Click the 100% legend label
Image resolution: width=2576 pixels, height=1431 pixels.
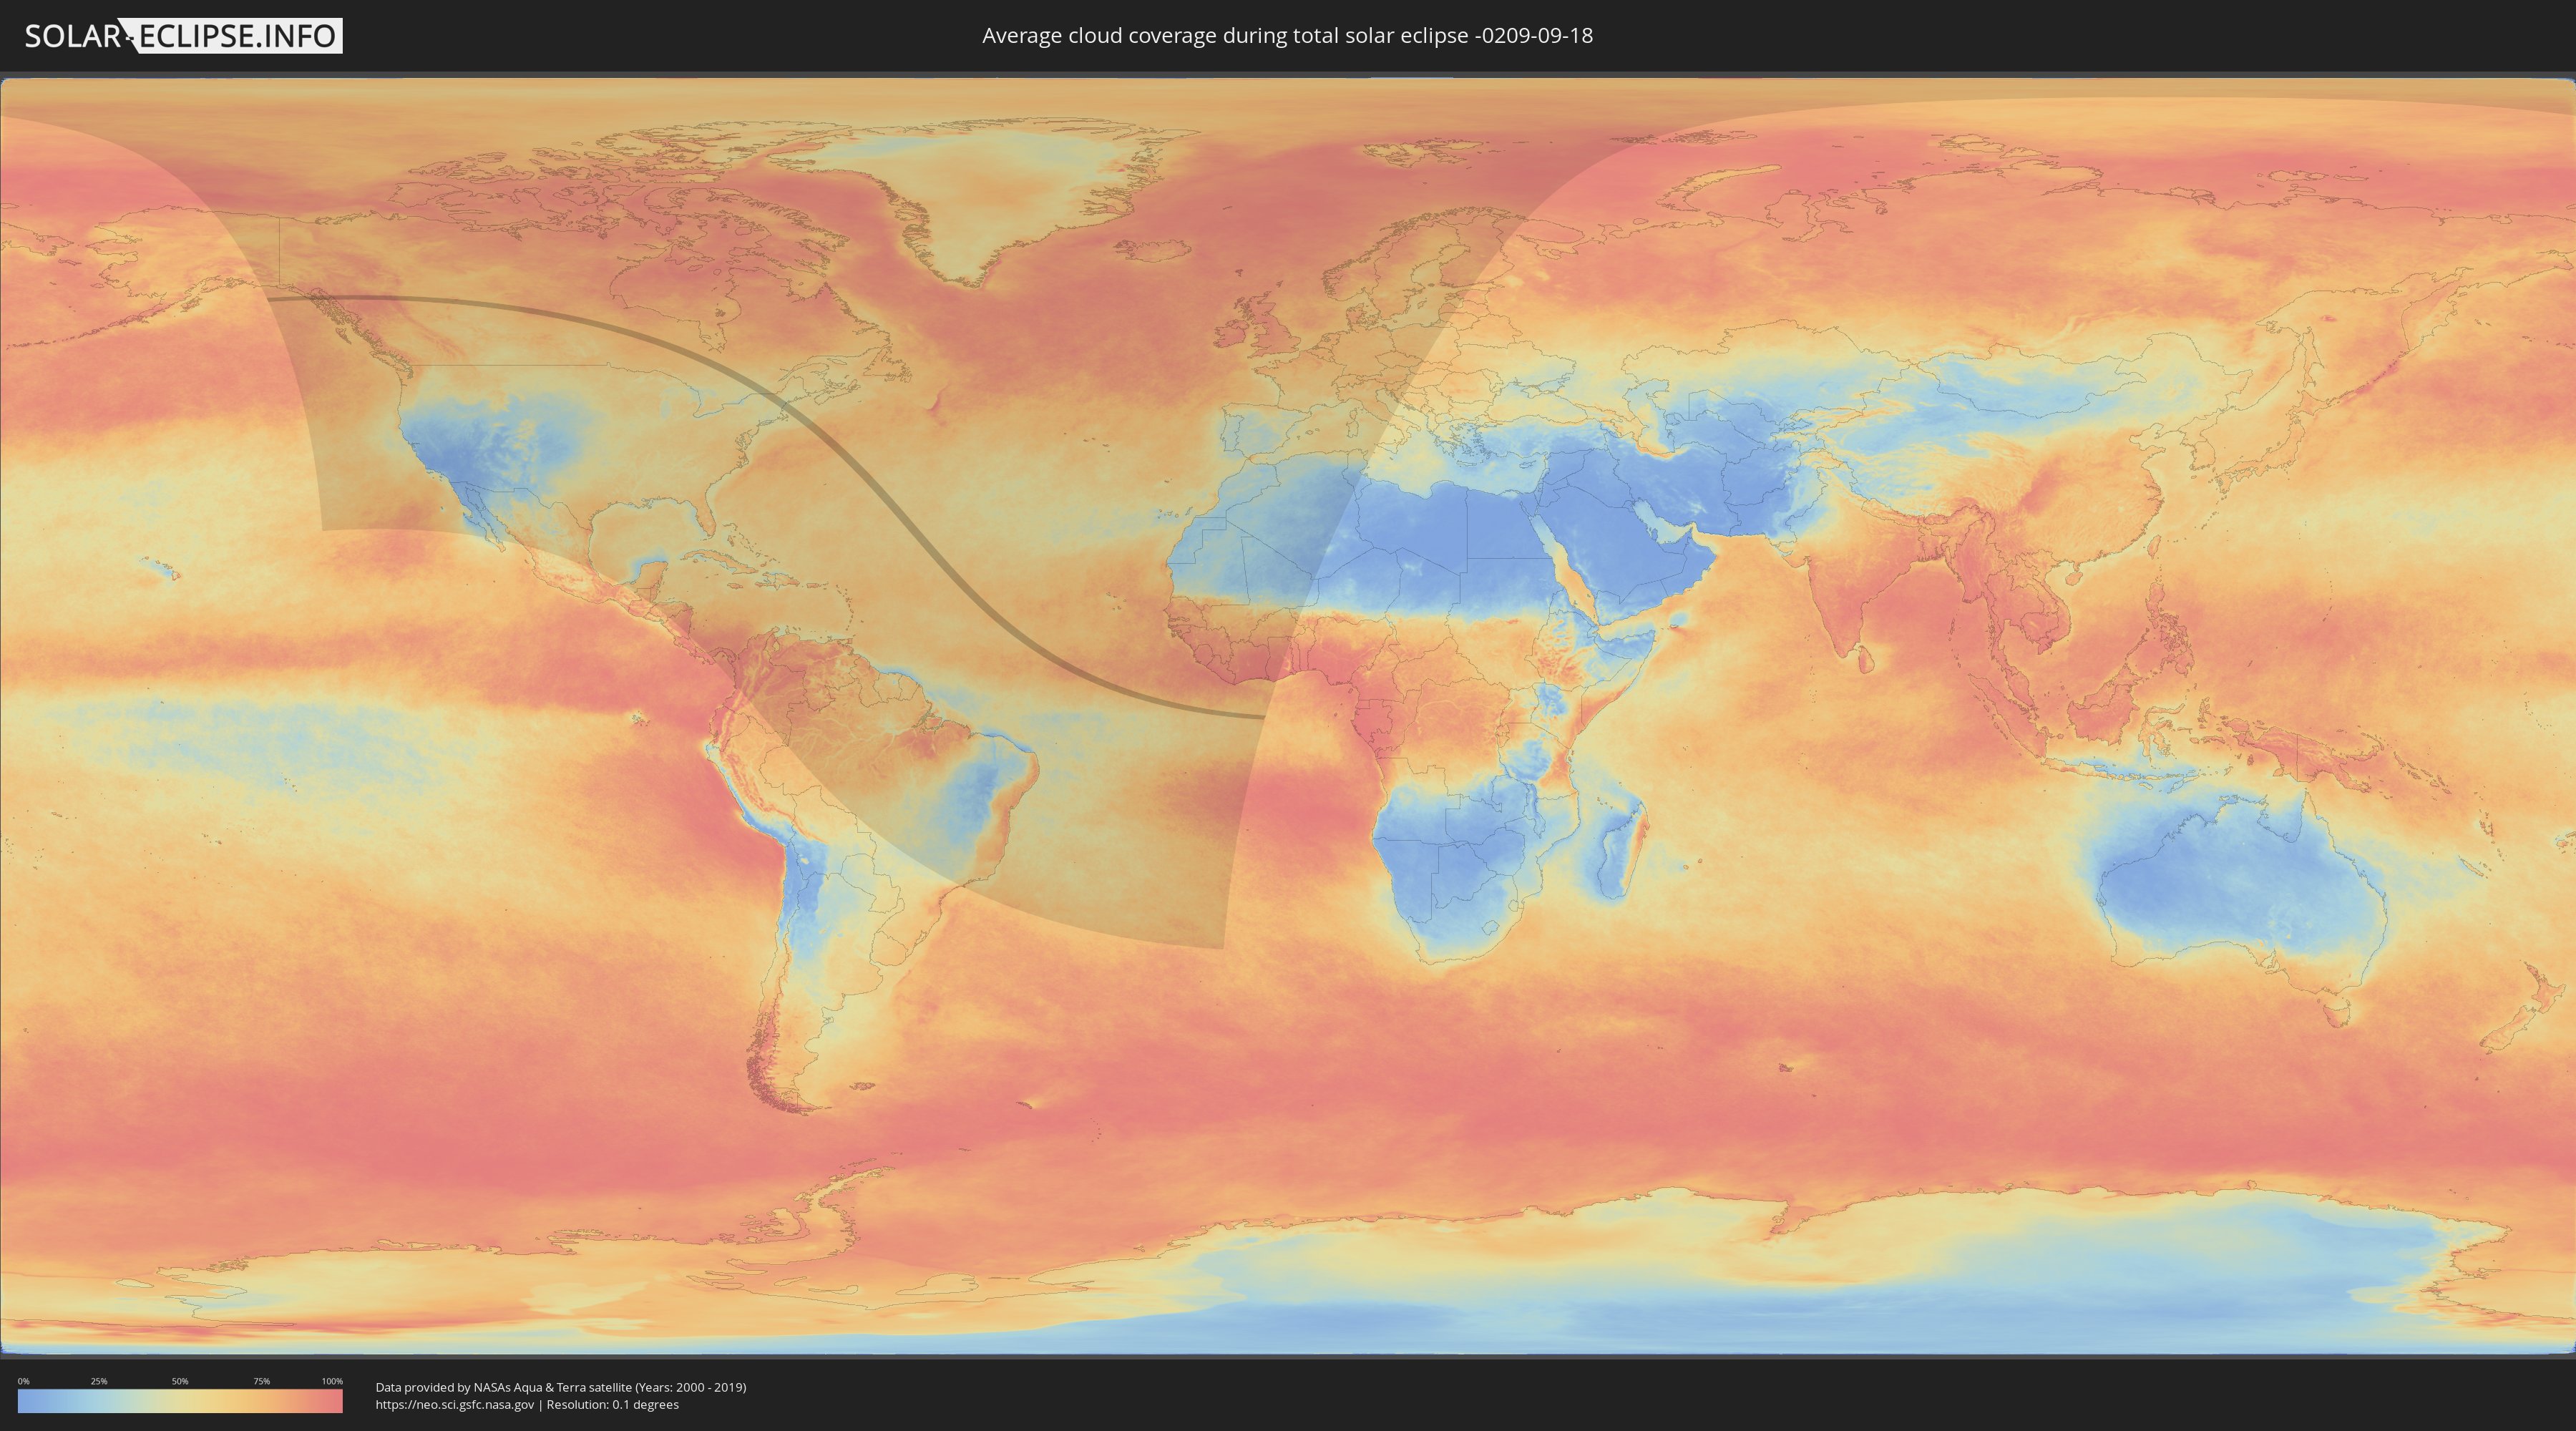[332, 1381]
